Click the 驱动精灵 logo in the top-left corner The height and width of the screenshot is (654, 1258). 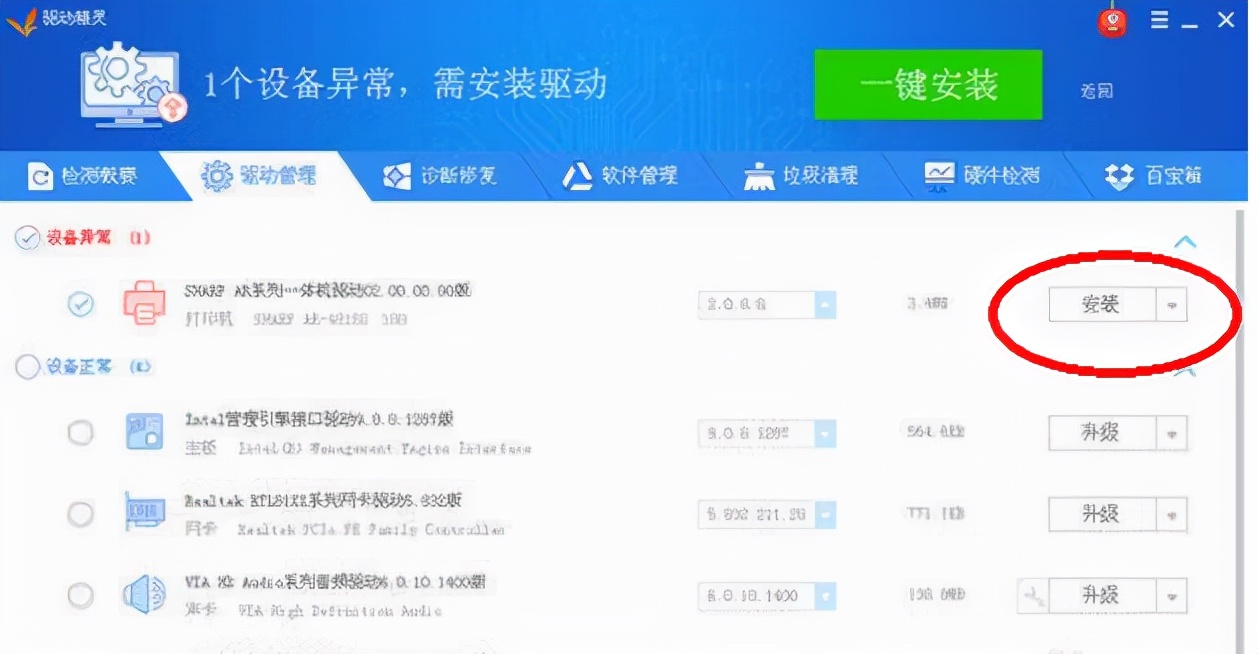coord(45,18)
